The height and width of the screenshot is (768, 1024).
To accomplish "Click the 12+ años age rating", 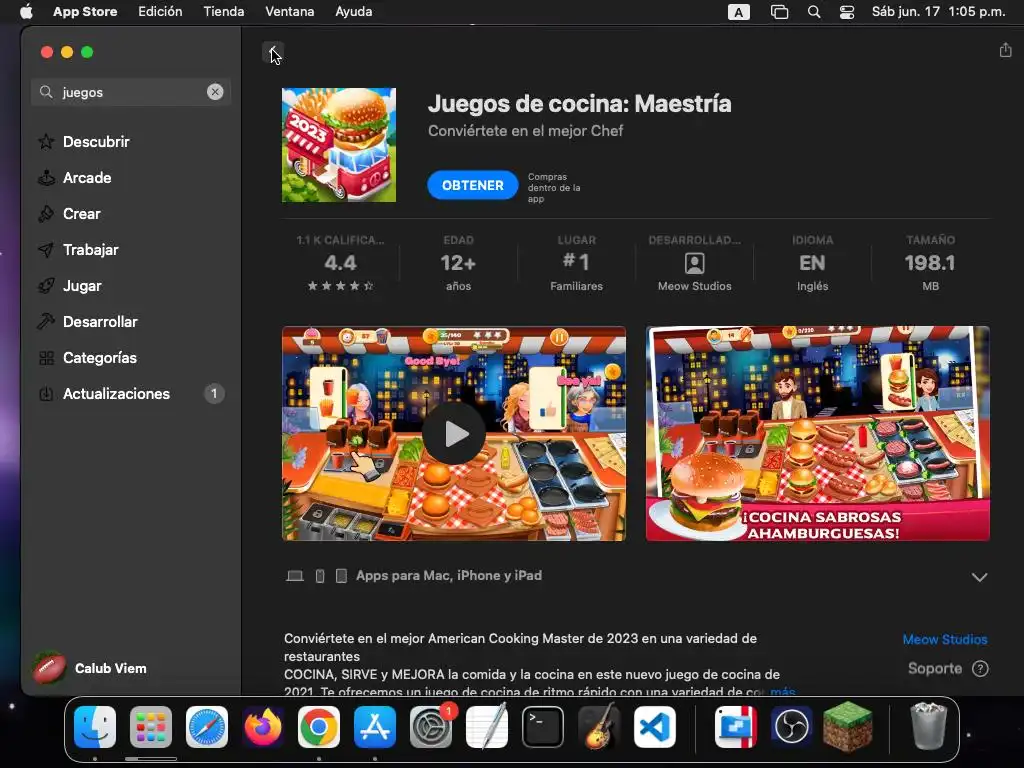I will (x=458, y=263).
